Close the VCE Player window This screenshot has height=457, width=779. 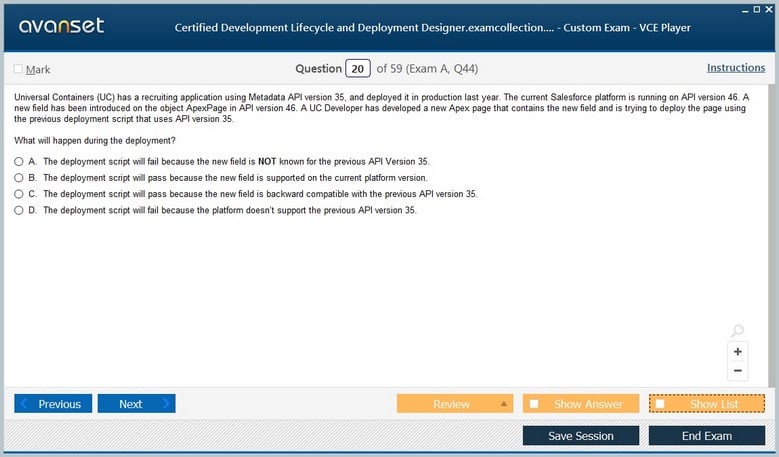(769, 9)
